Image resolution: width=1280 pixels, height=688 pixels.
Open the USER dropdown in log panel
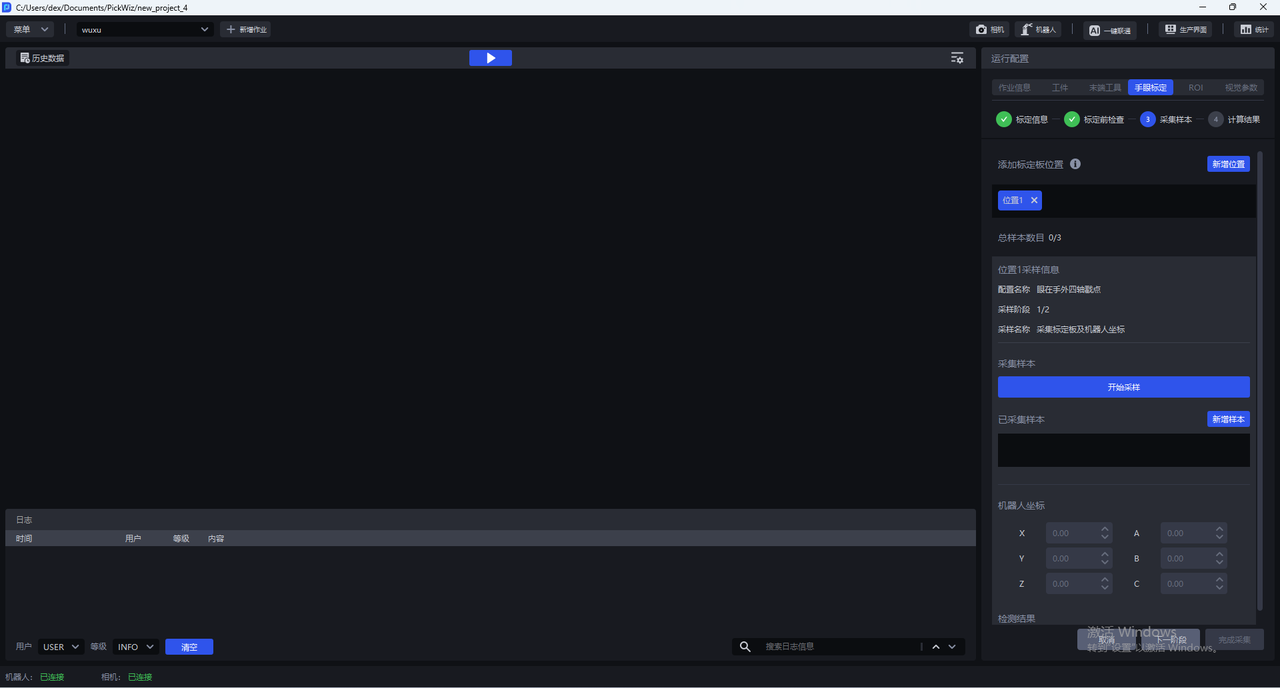point(61,647)
